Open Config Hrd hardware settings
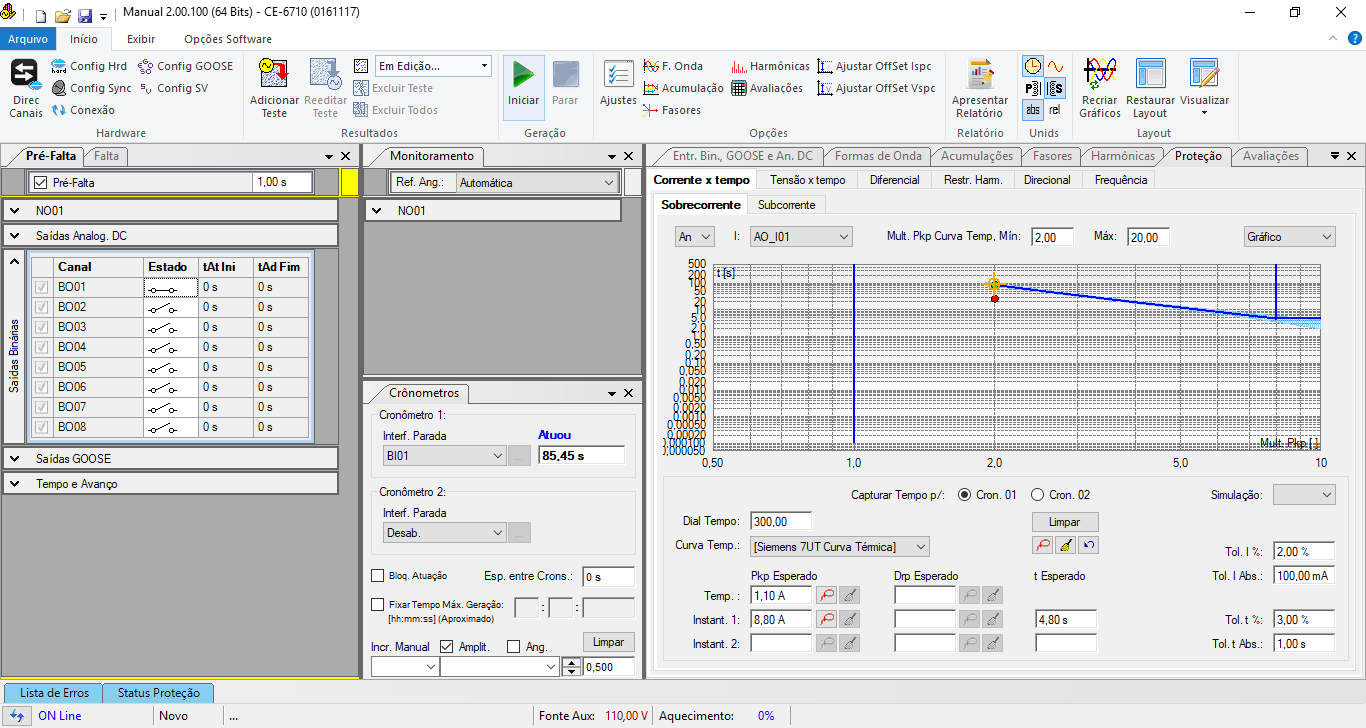The image size is (1366, 728). click(x=88, y=66)
